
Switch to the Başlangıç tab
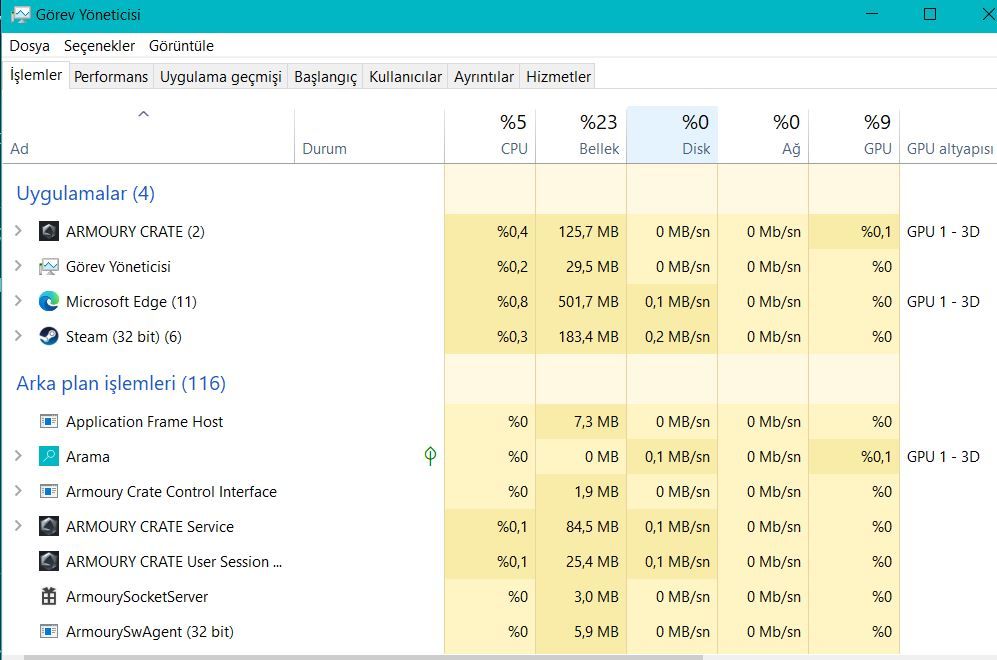(325, 77)
